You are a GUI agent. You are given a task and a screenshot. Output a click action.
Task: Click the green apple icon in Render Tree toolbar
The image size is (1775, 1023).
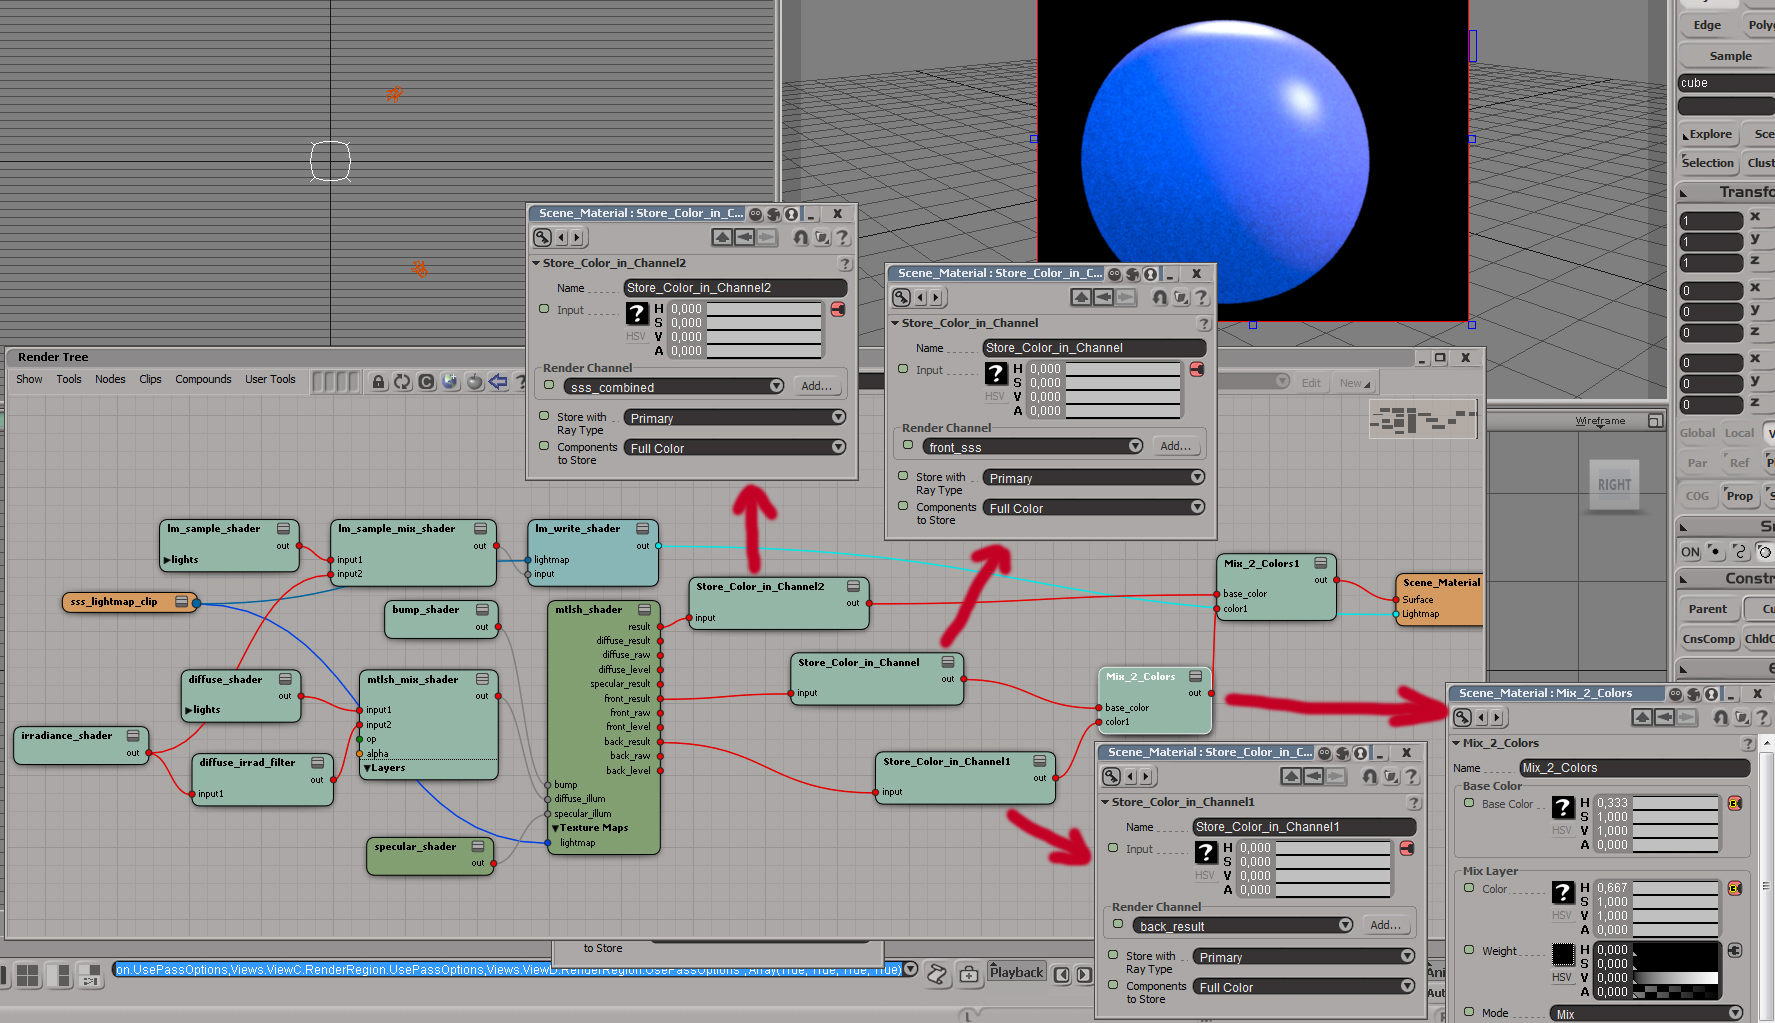[474, 381]
